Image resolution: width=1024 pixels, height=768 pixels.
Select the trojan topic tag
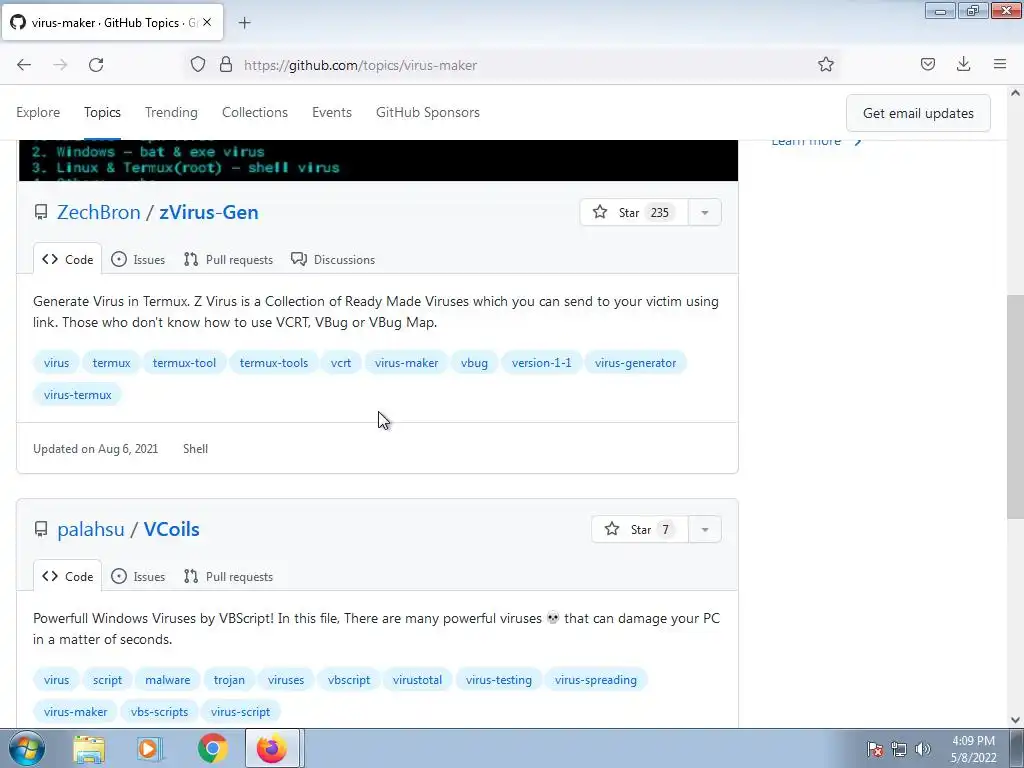coord(229,680)
